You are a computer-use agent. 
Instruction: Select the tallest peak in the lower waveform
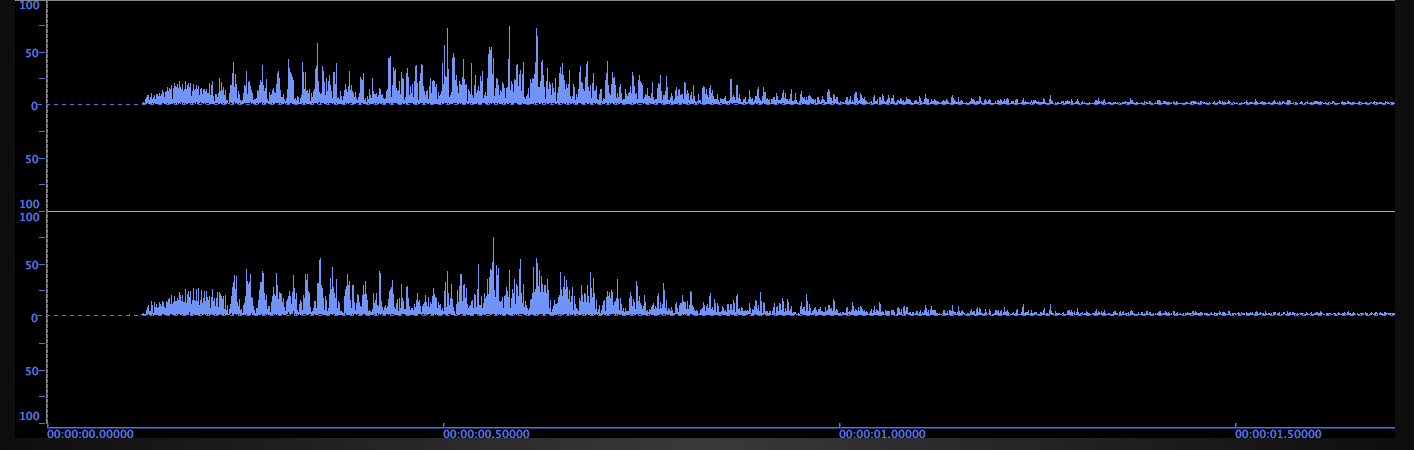493,239
